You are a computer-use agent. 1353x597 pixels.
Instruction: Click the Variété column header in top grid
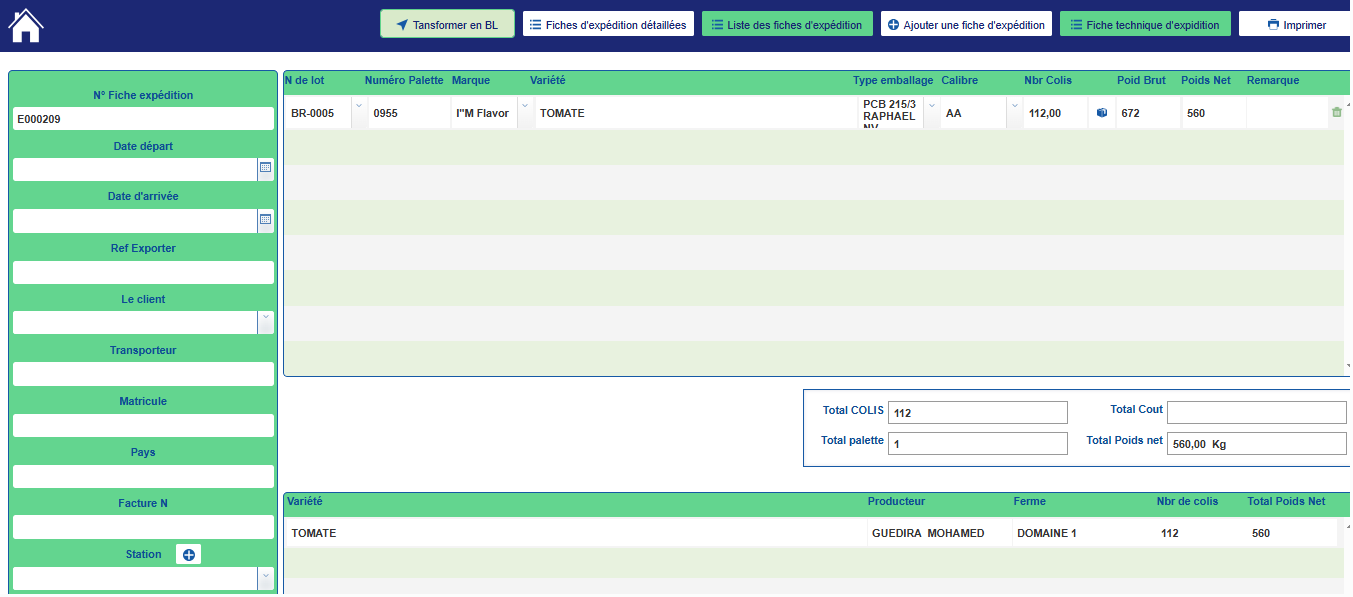click(548, 80)
